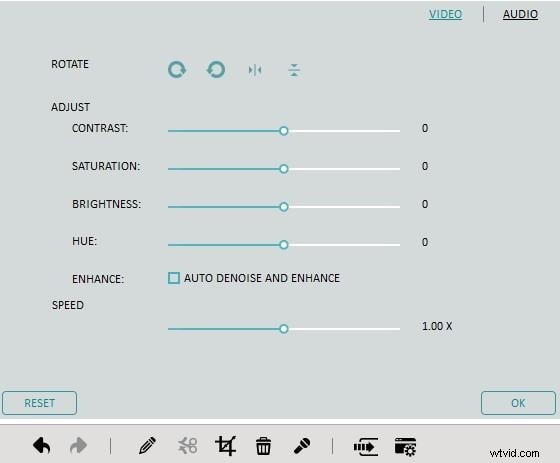
Task: Switch to the VIDEO tab
Action: 445,14
